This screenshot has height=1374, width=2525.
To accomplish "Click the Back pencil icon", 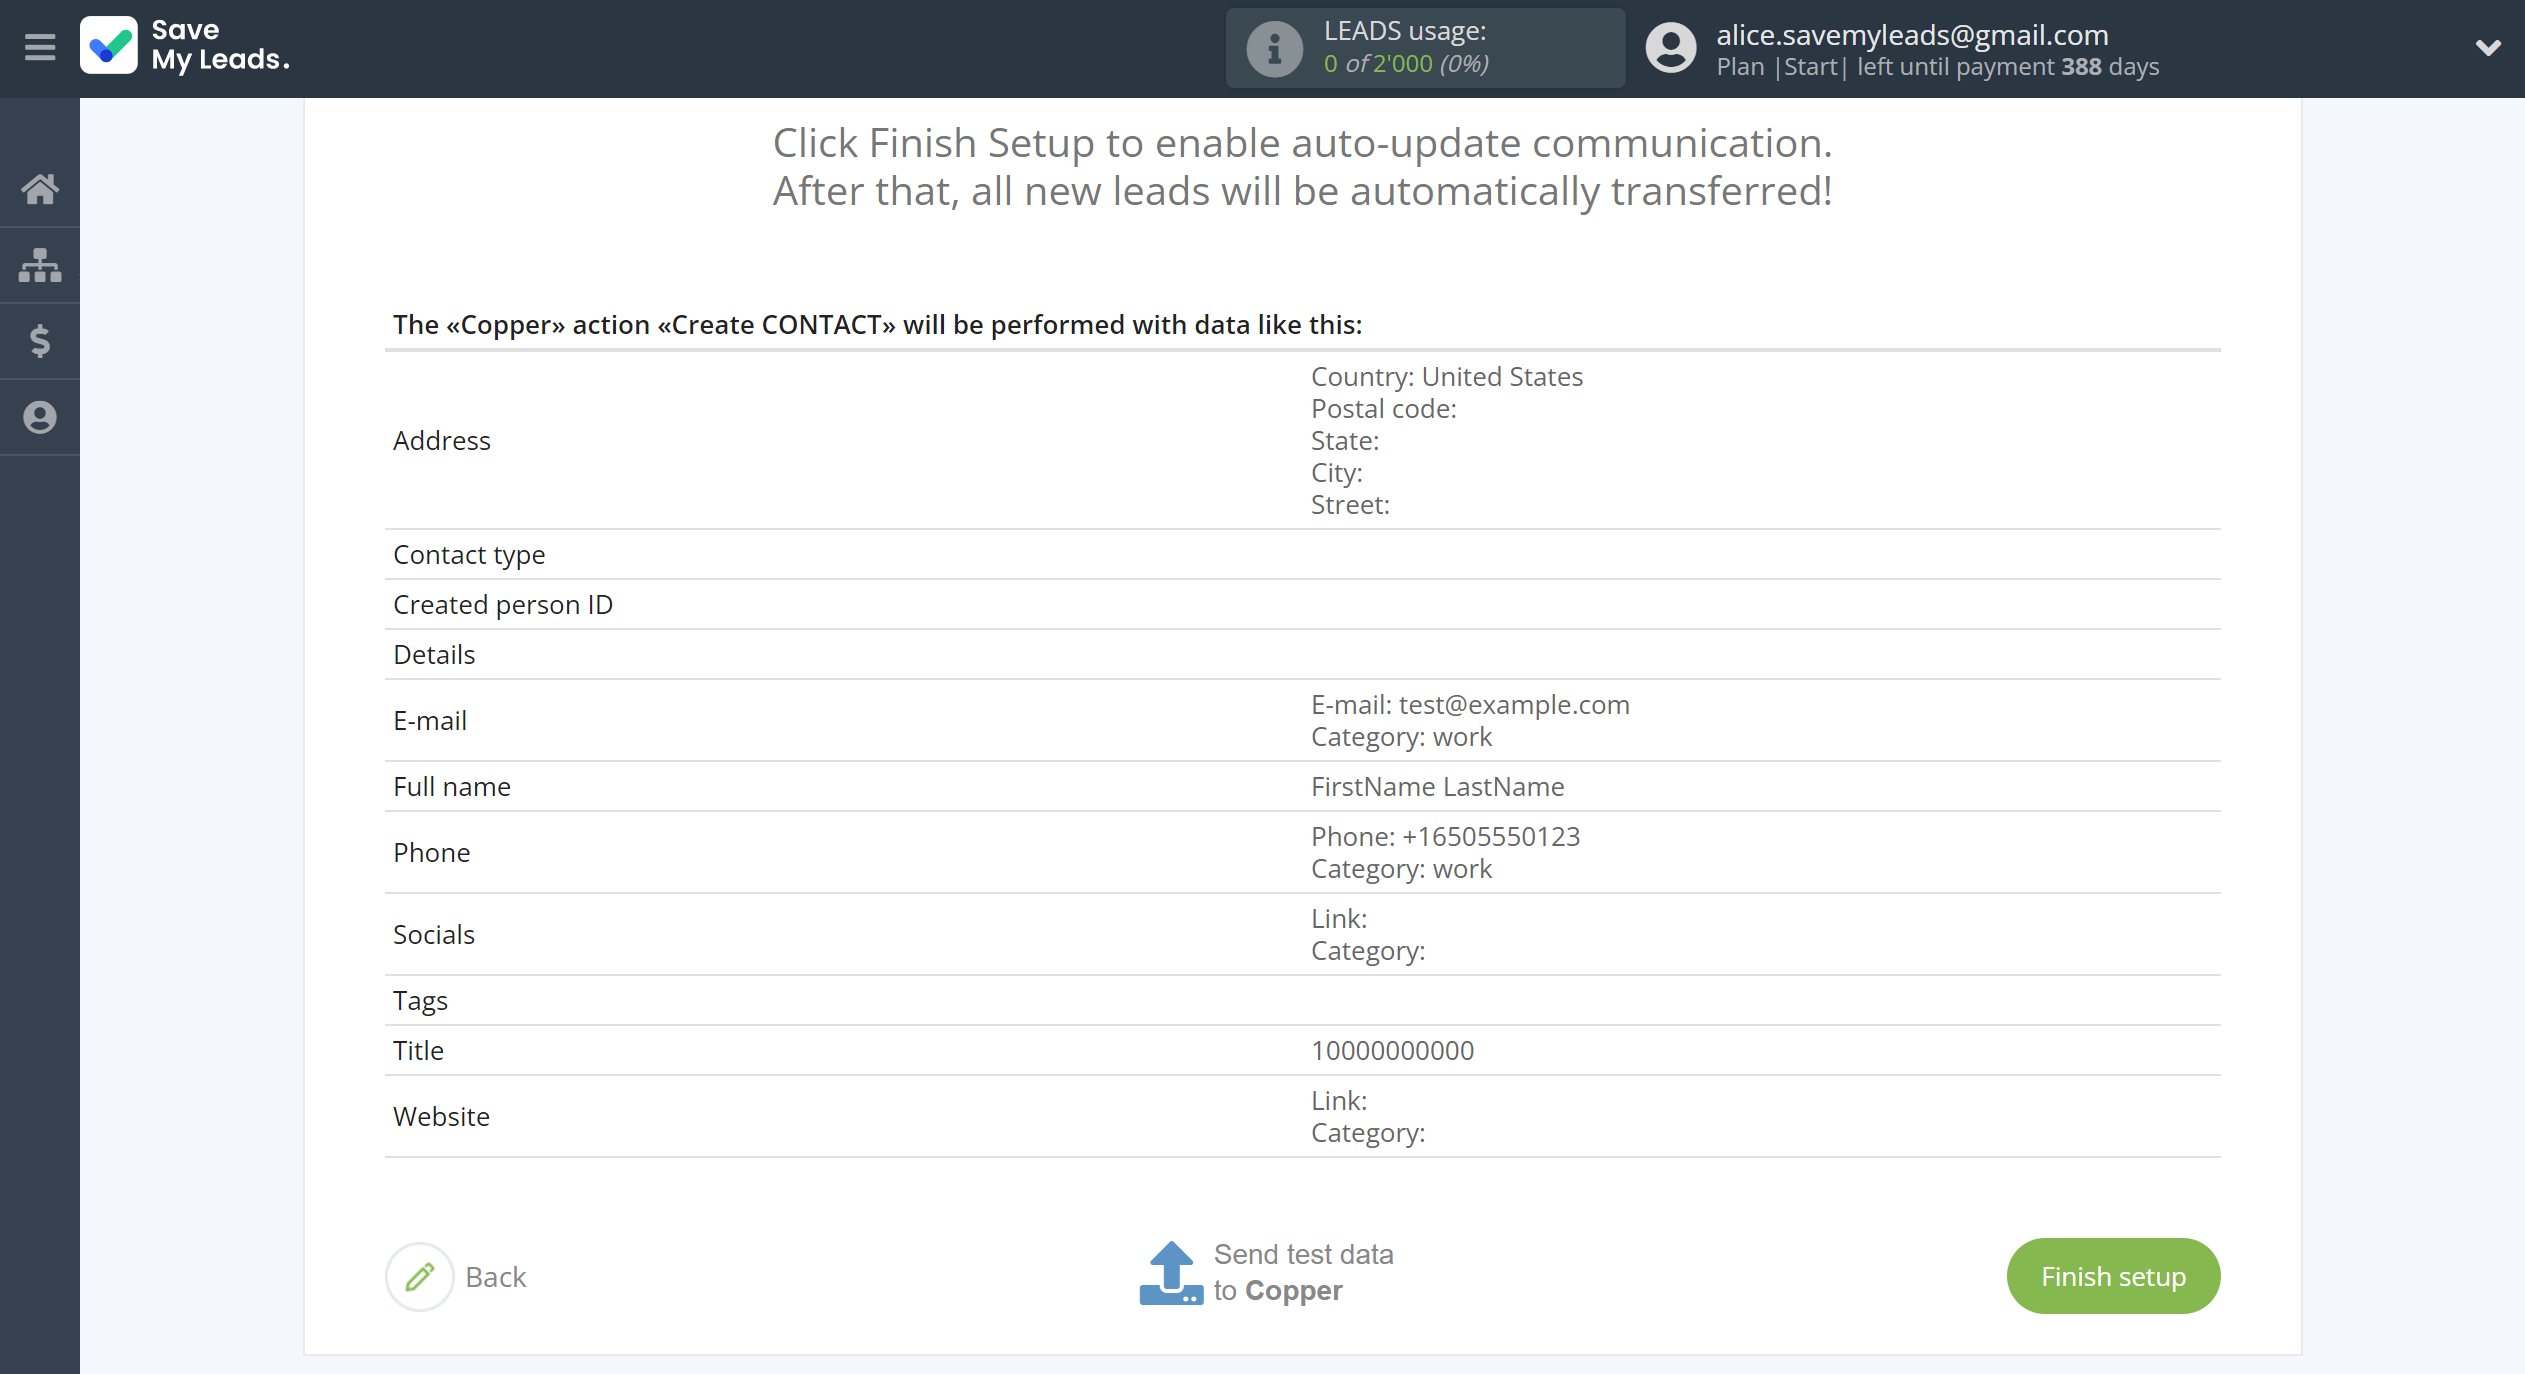I will point(420,1277).
